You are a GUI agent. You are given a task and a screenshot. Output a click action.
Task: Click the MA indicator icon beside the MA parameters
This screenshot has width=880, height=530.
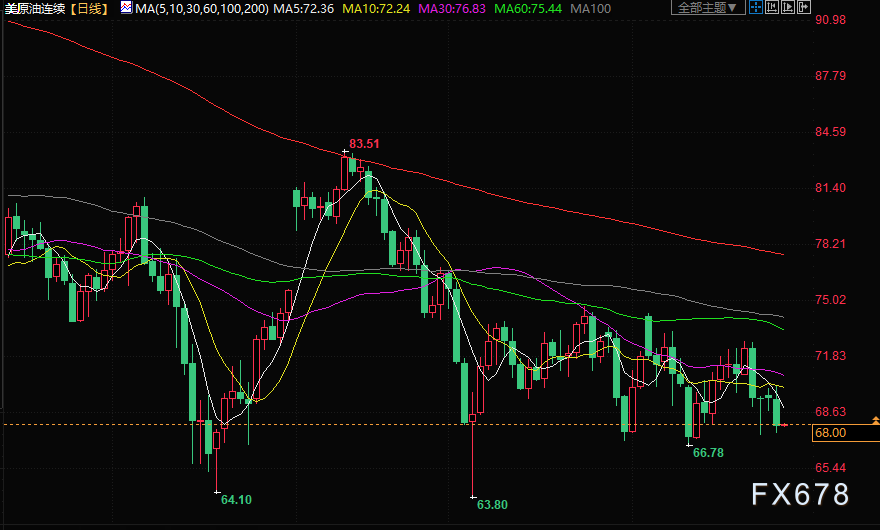[126, 8]
